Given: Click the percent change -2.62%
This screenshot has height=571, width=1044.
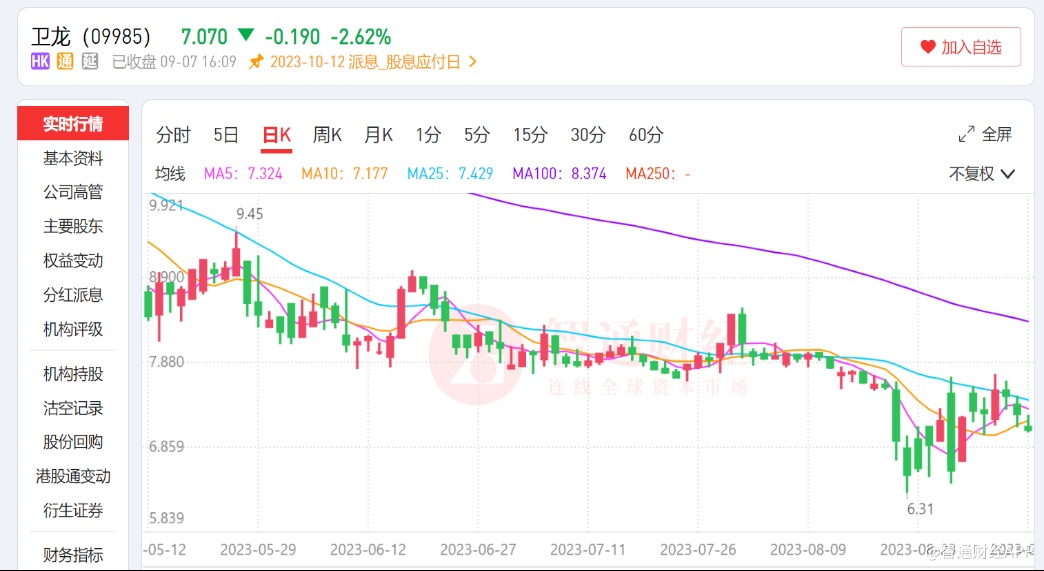Looking at the screenshot, I should 361,36.
